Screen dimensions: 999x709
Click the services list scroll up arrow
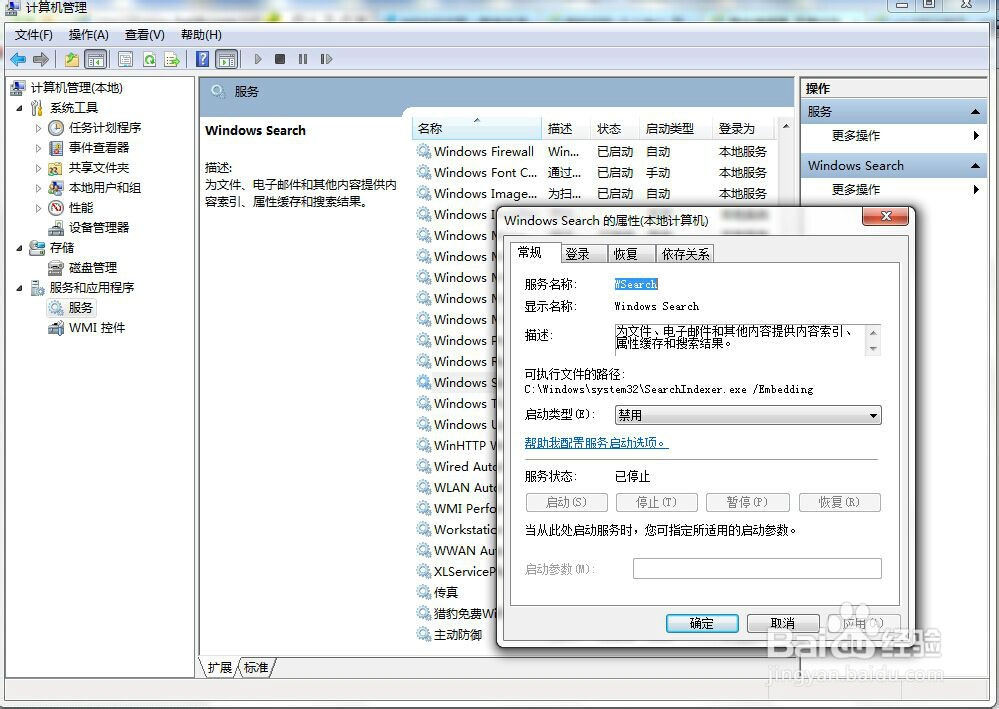pos(786,127)
